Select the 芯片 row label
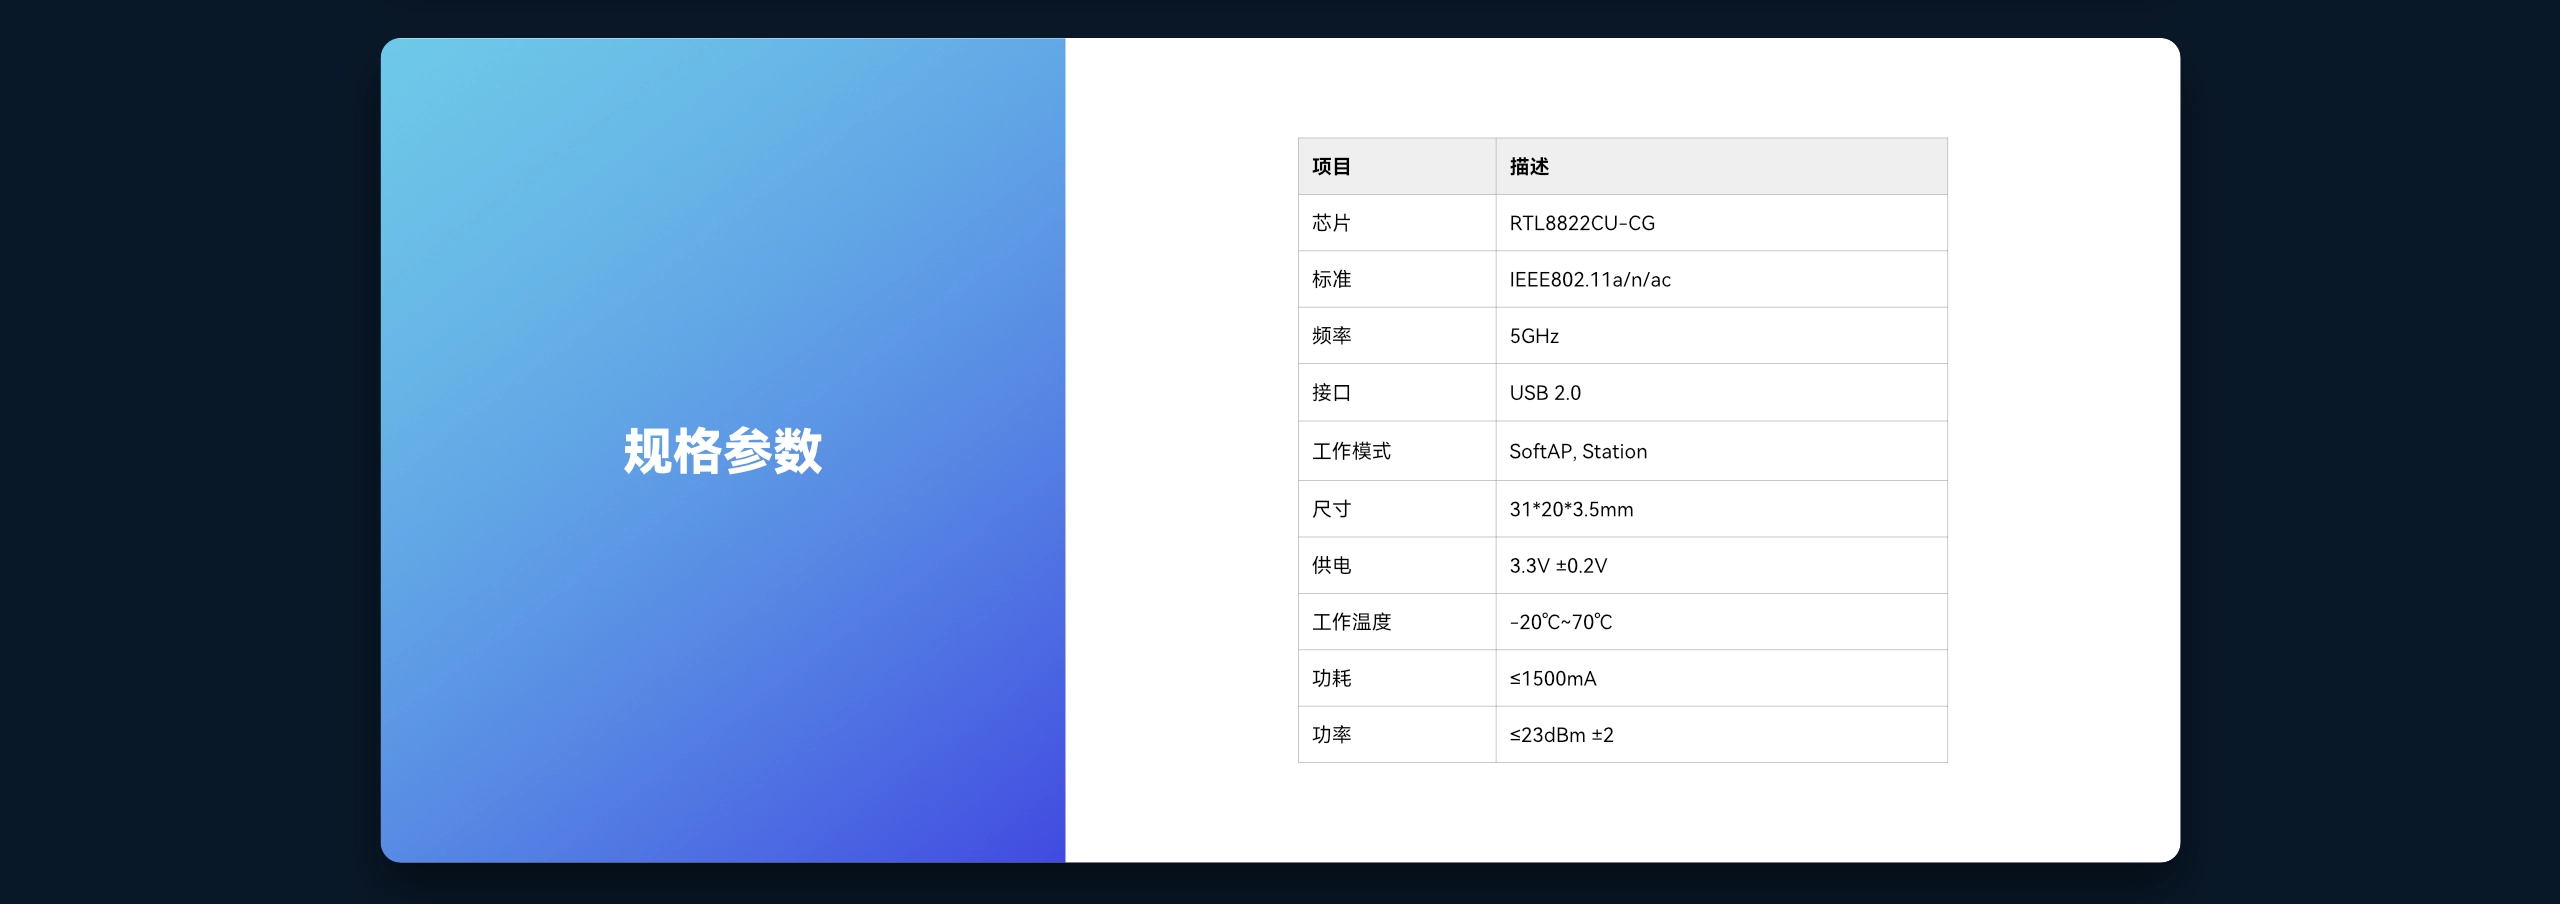Image resolution: width=2560 pixels, height=904 pixels. (1331, 223)
